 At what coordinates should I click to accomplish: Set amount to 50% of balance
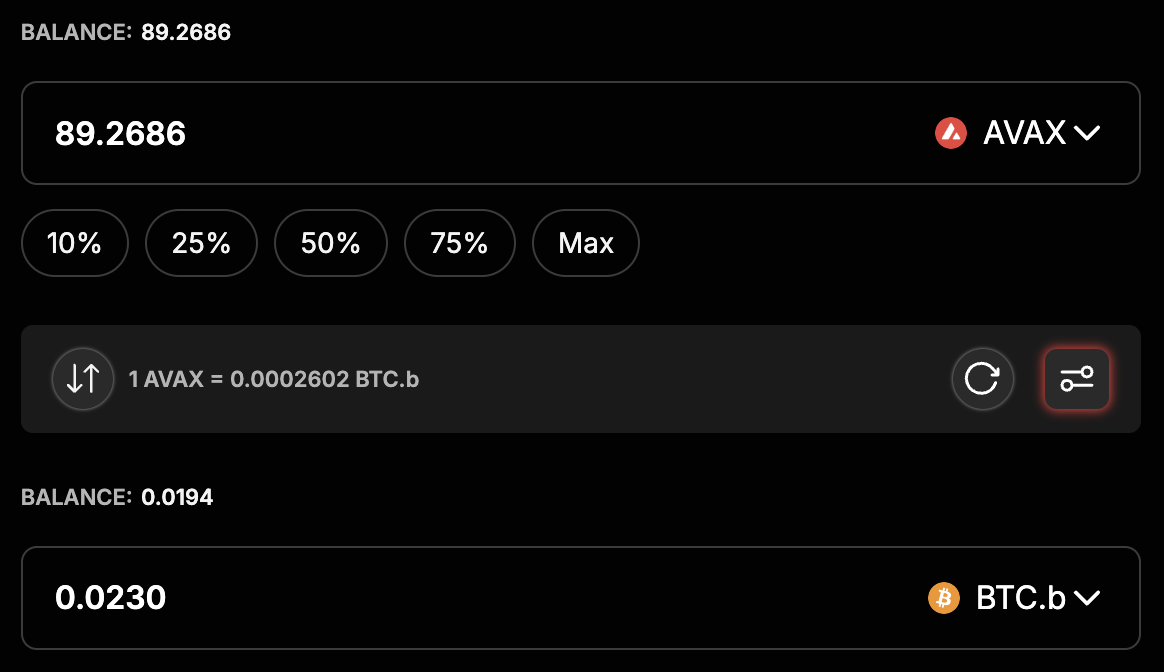click(330, 242)
